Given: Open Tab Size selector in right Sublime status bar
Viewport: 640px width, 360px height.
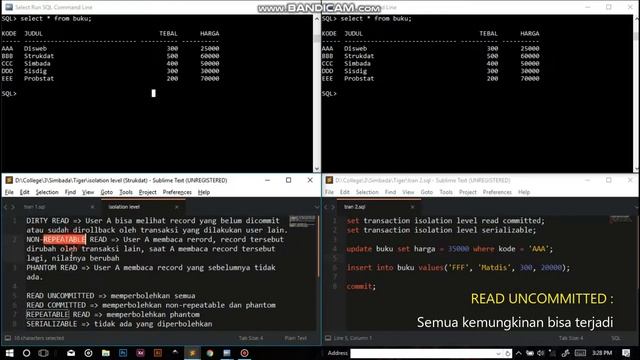Looking at the screenshot, I should pyautogui.click(x=571, y=338).
